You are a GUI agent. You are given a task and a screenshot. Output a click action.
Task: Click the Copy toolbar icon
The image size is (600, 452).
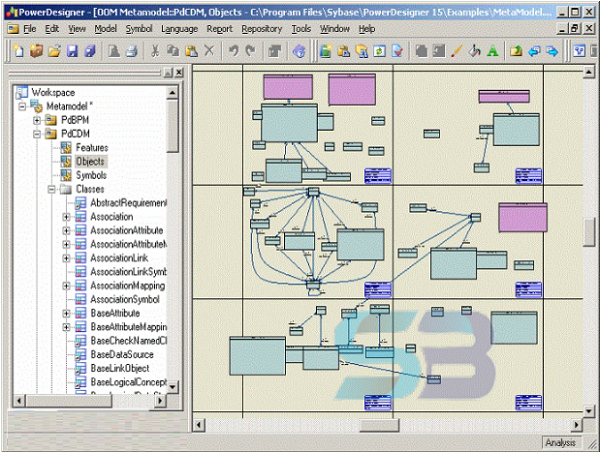(173, 51)
